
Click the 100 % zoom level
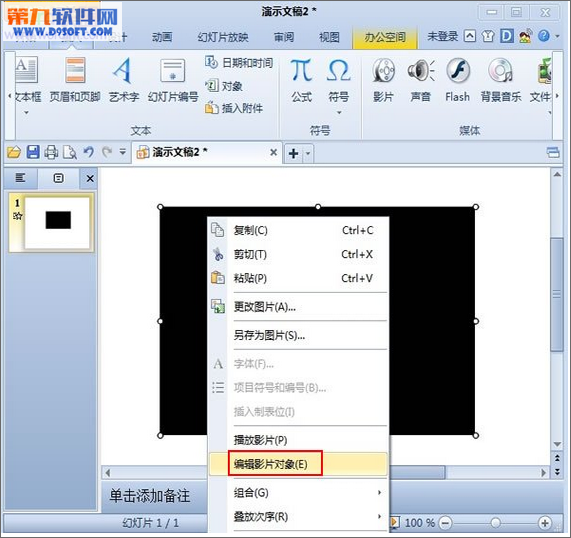click(420, 523)
